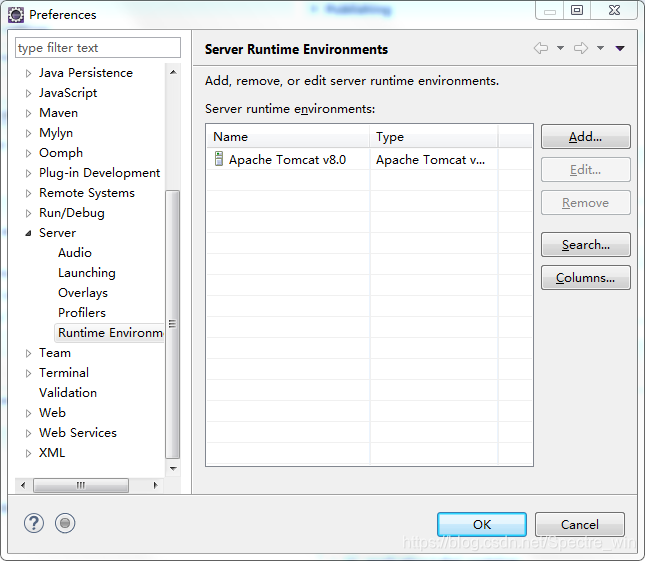This screenshot has height=561, width=645.
Task: Expand the Terminal tree node
Action: (28, 373)
